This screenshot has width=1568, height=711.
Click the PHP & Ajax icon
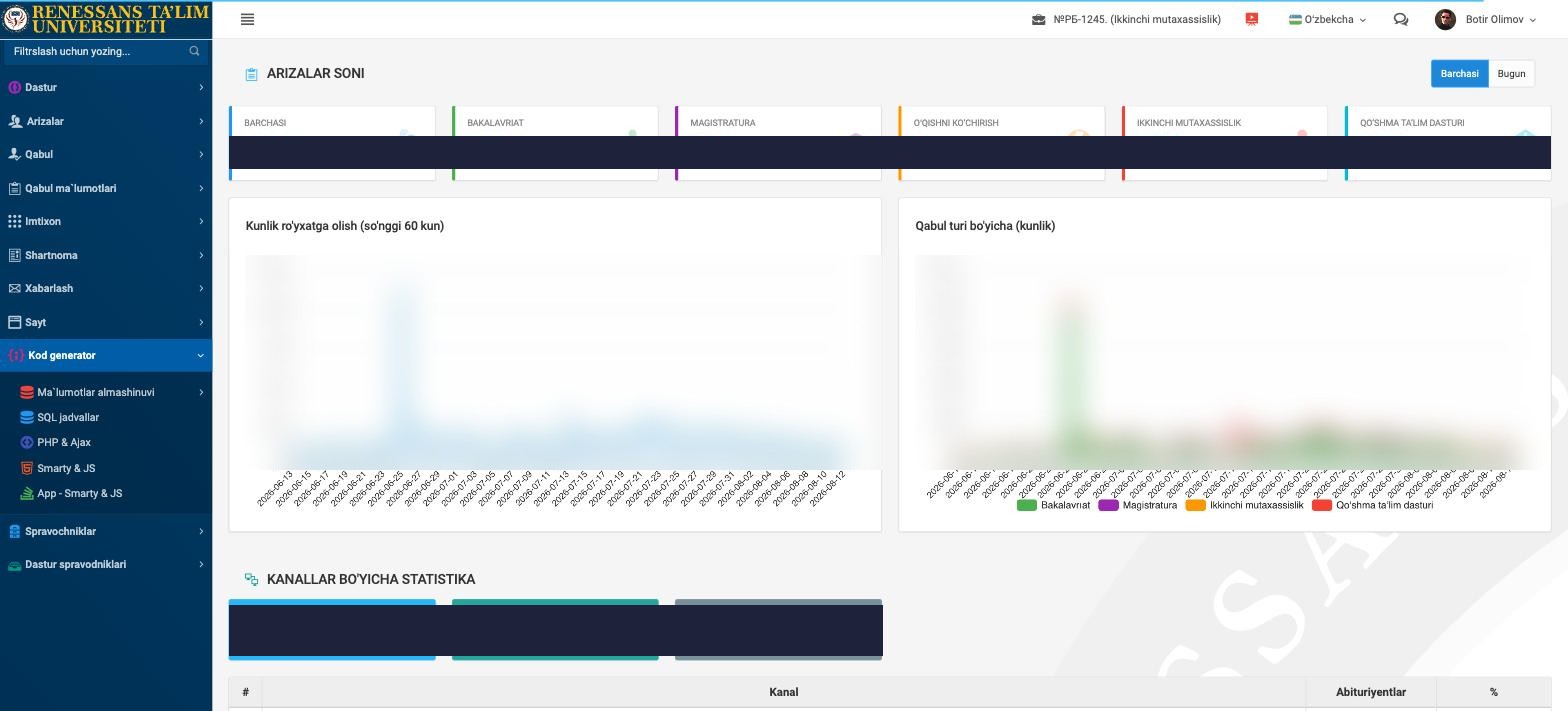[27, 442]
